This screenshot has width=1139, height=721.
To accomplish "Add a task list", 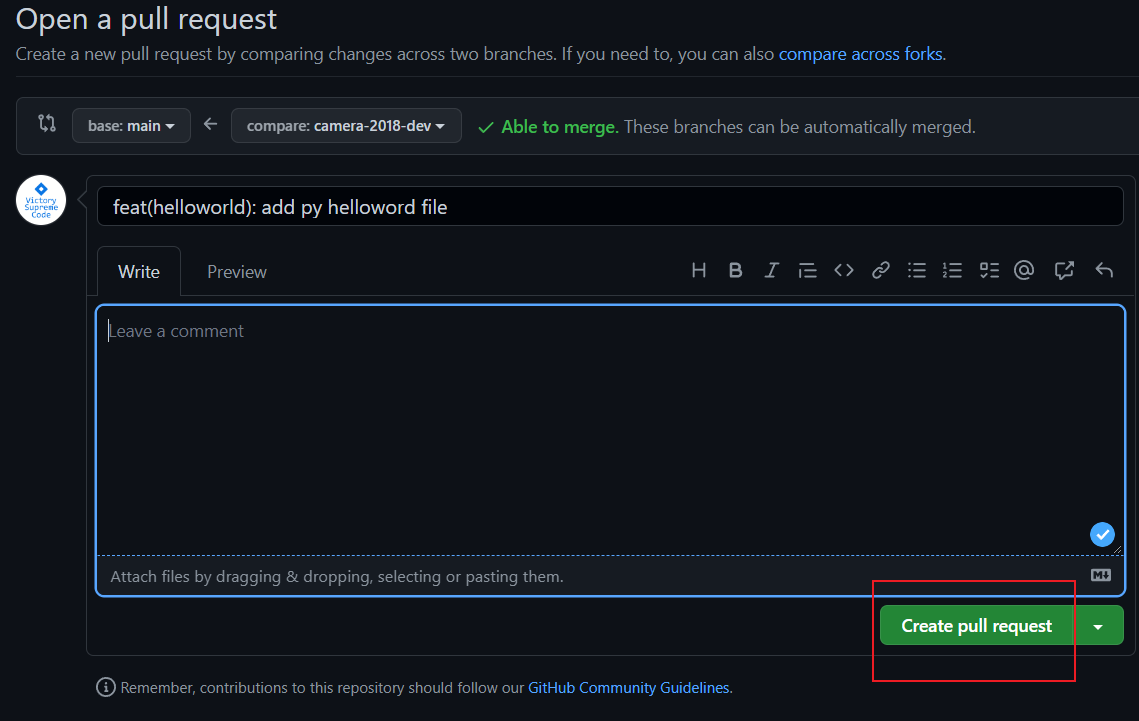I will pos(989,270).
